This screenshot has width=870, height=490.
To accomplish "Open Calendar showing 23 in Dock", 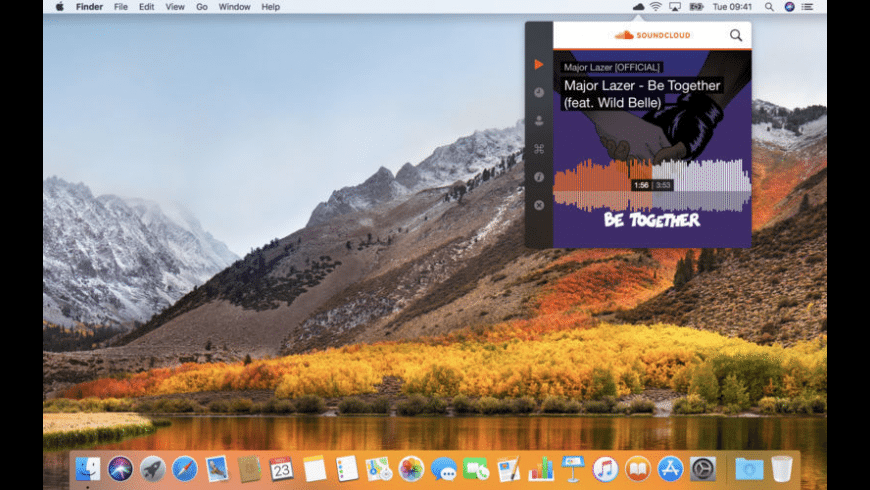I will coord(281,469).
